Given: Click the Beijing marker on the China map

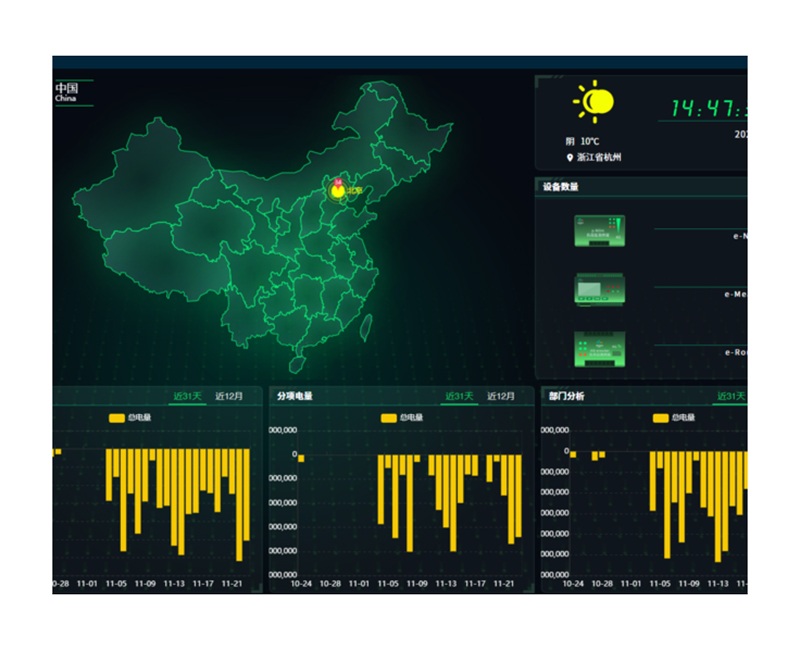Looking at the screenshot, I should pyautogui.click(x=338, y=189).
